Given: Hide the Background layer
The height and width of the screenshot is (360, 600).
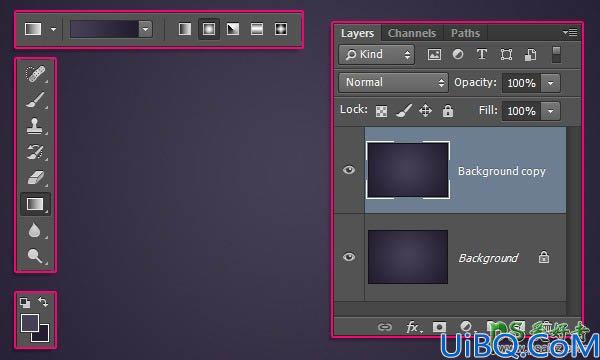Looking at the screenshot, I should point(349,257).
